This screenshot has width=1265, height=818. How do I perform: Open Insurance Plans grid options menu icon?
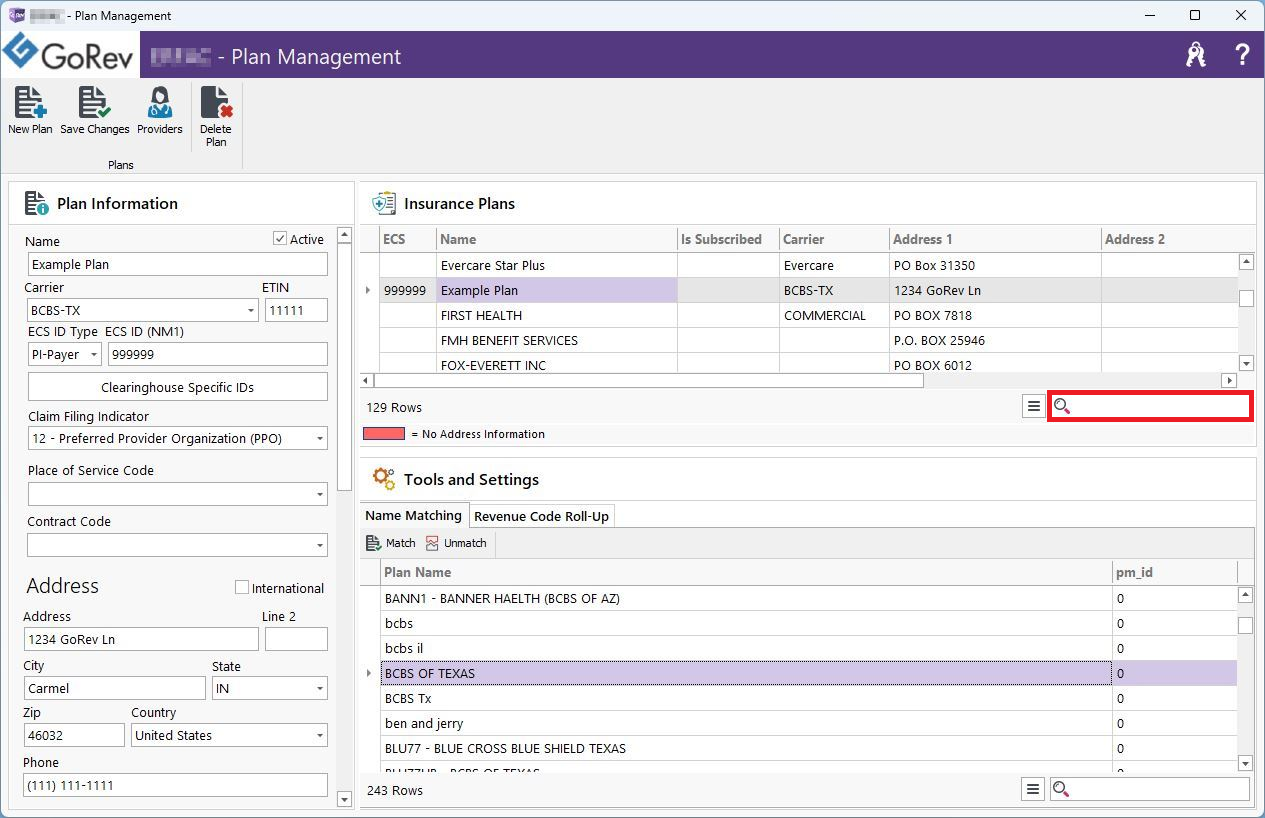1034,407
